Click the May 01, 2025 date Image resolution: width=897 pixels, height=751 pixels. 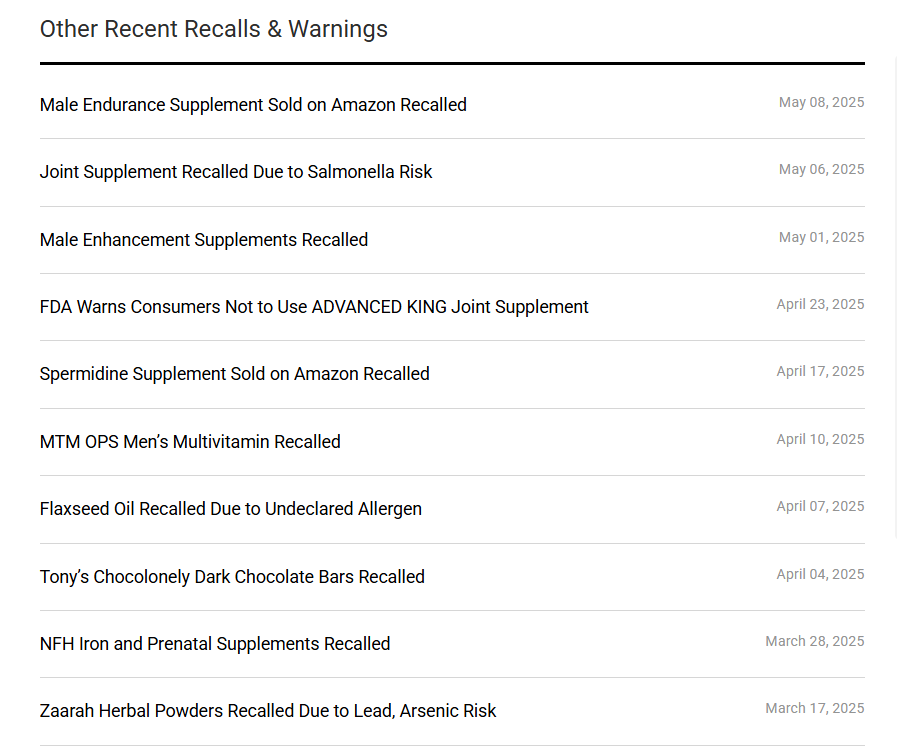tap(821, 237)
